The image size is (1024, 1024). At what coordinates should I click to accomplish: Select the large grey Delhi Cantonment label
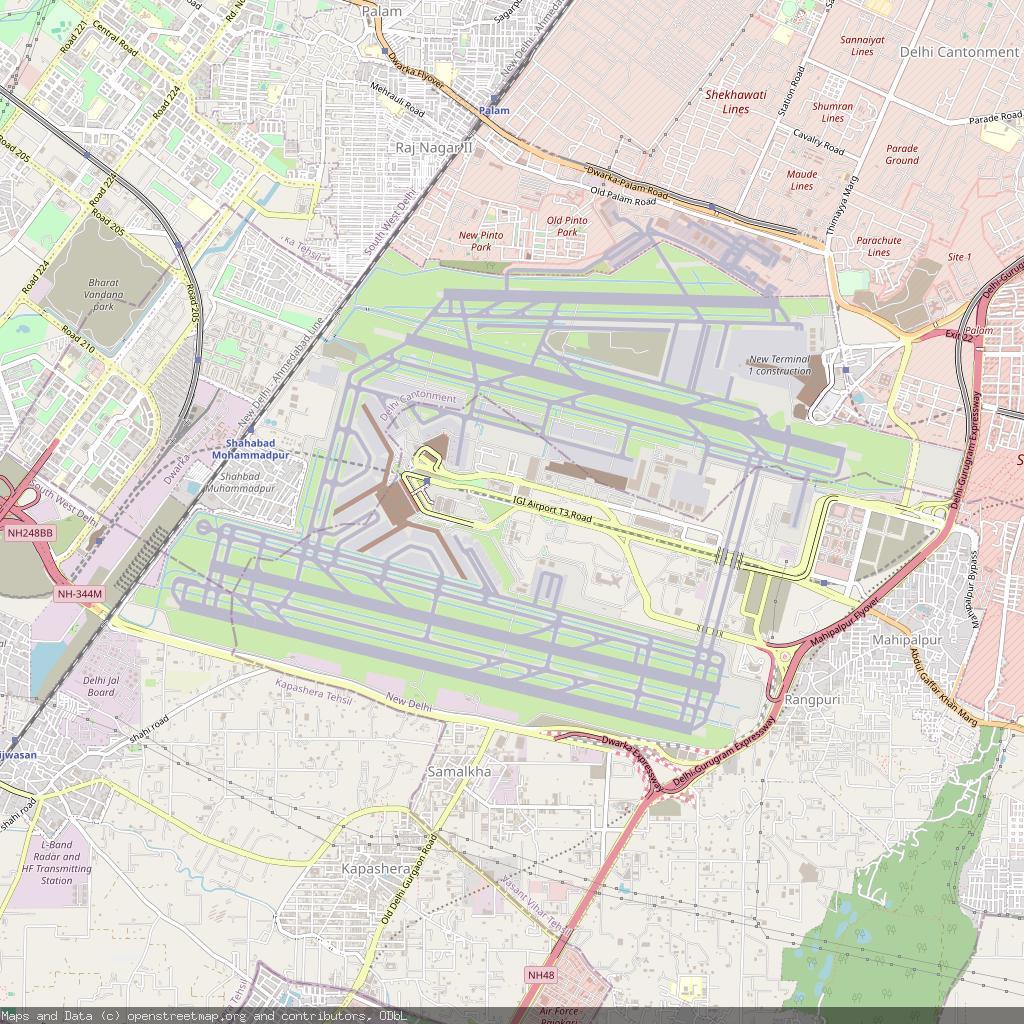point(959,52)
